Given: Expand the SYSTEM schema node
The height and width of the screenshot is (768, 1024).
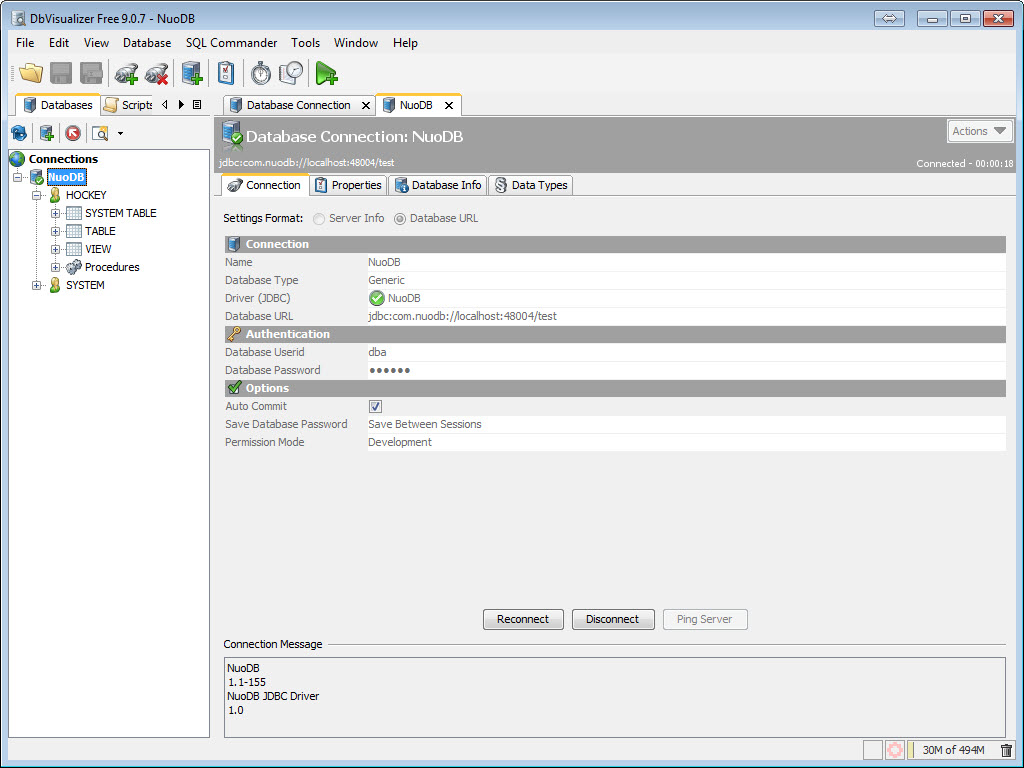Looking at the screenshot, I should tap(37, 285).
